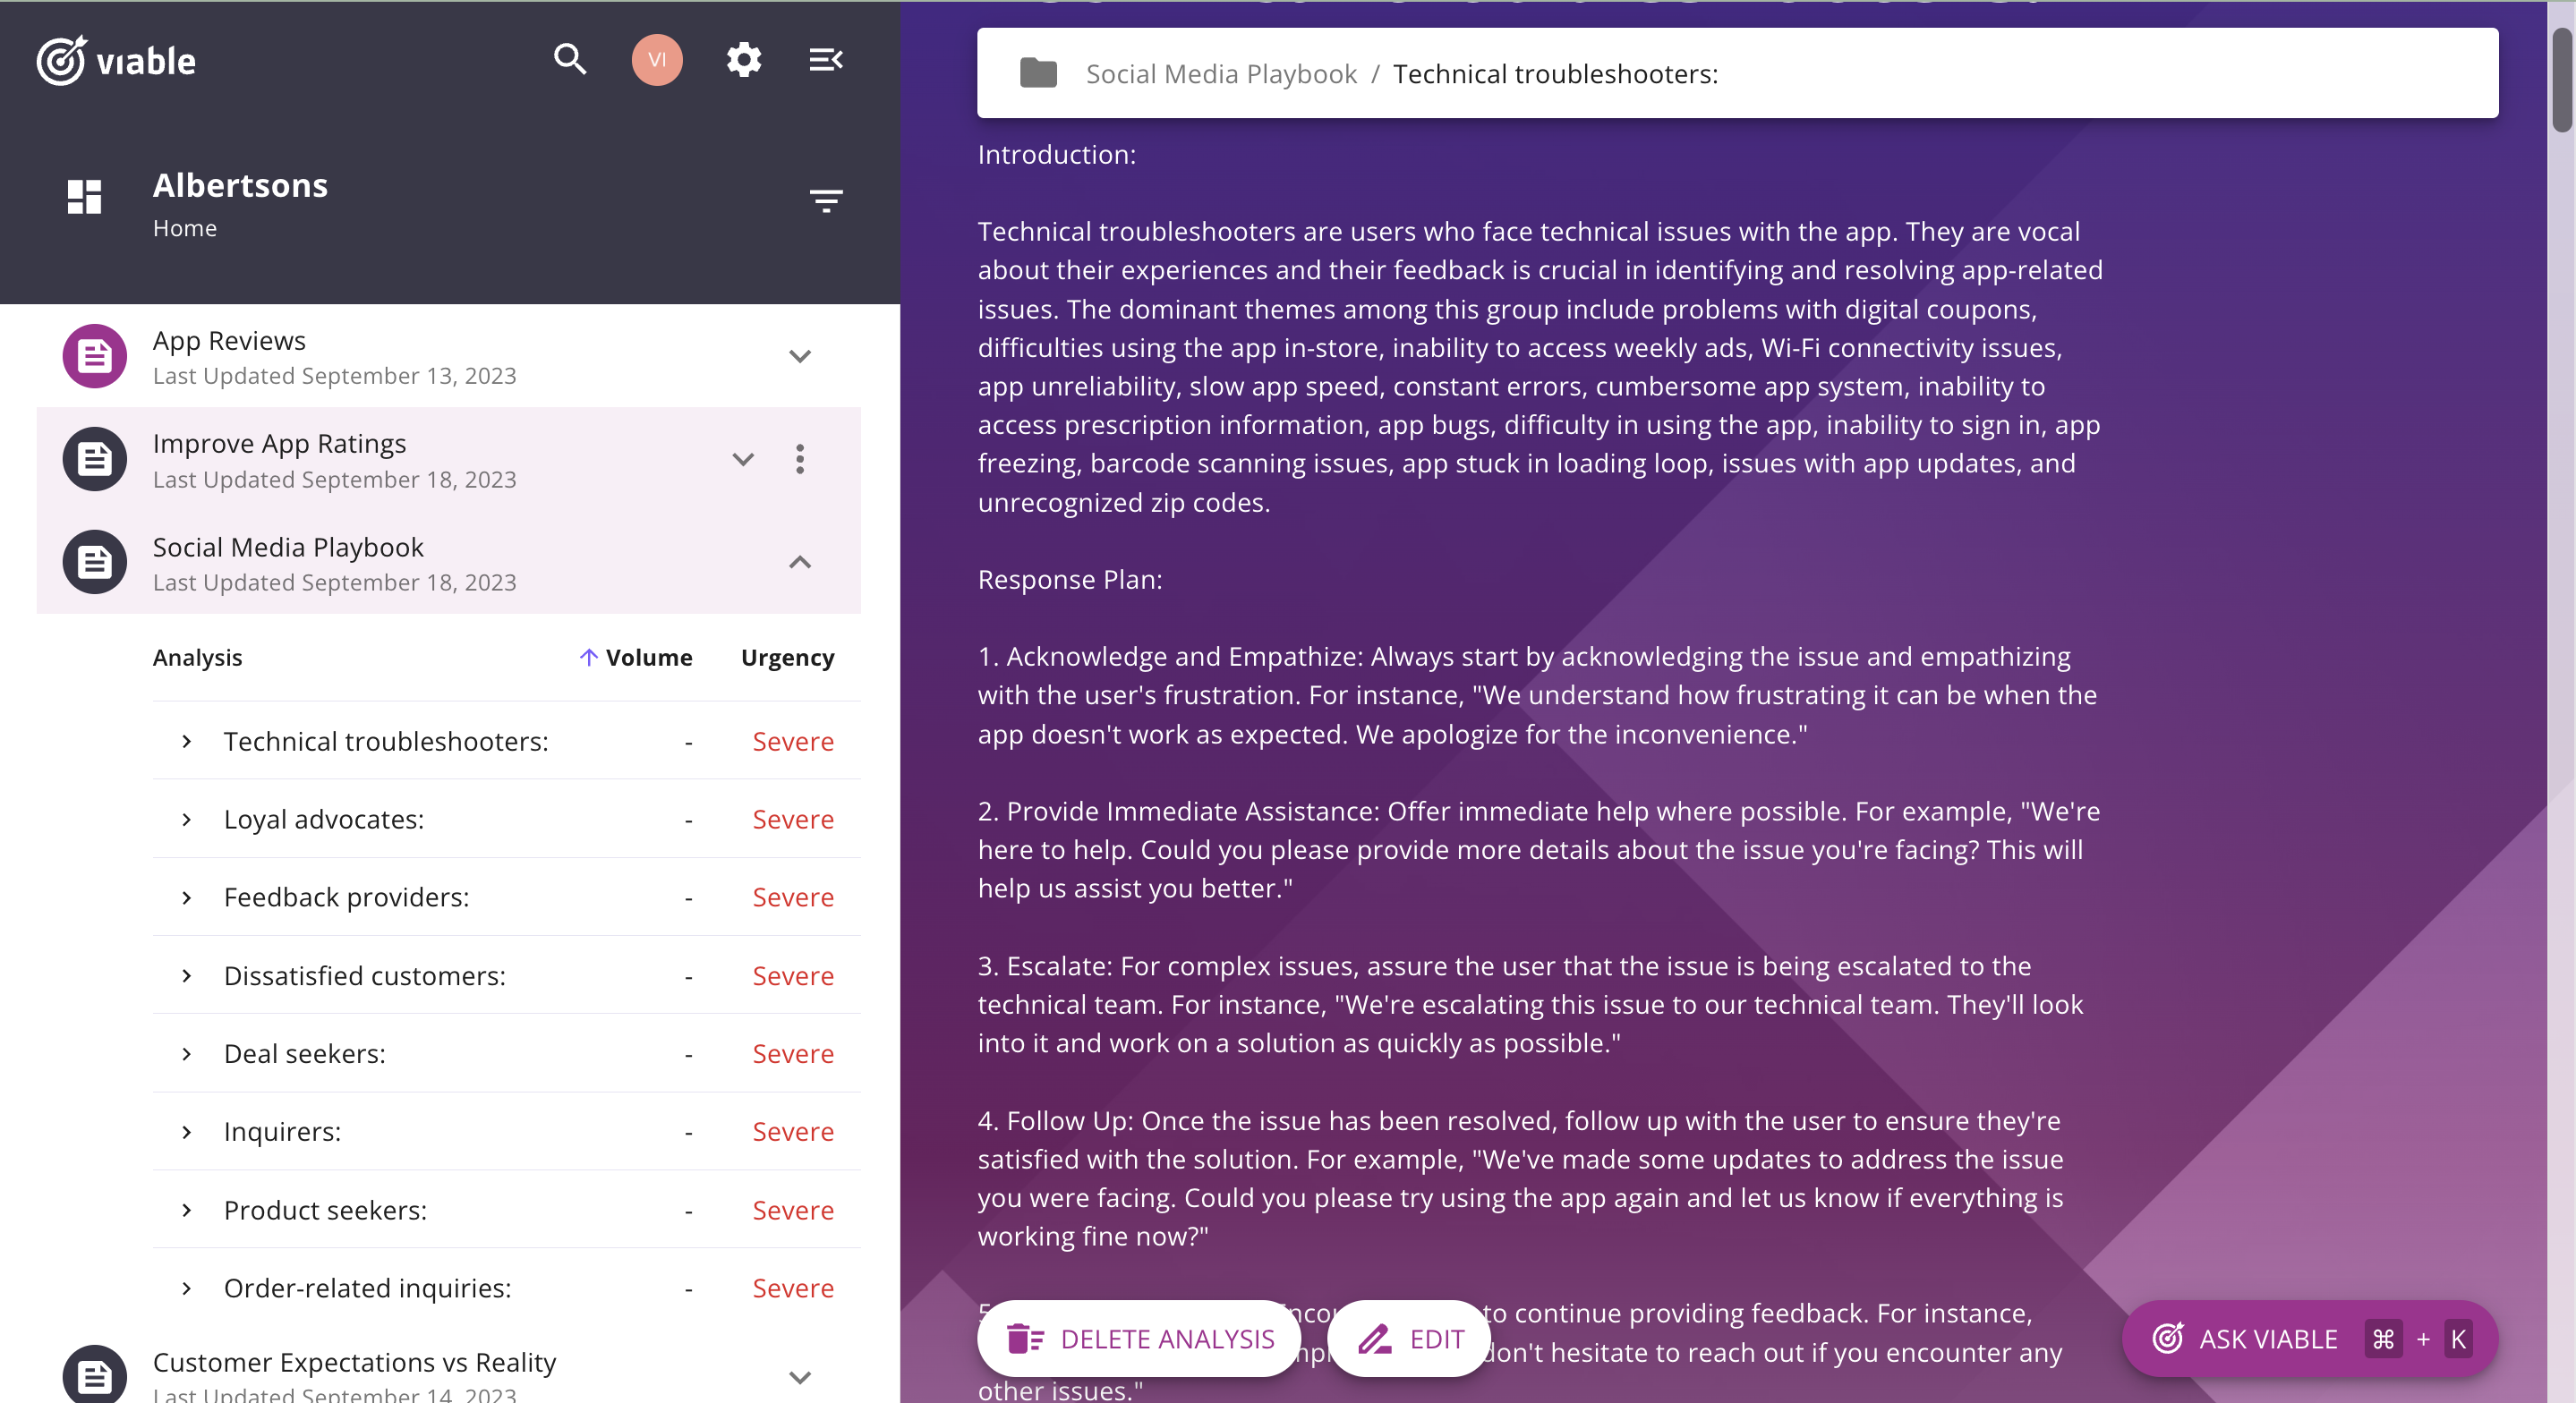Click the viable logo
Viewport: 2576px width, 1403px height.
[x=117, y=61]
